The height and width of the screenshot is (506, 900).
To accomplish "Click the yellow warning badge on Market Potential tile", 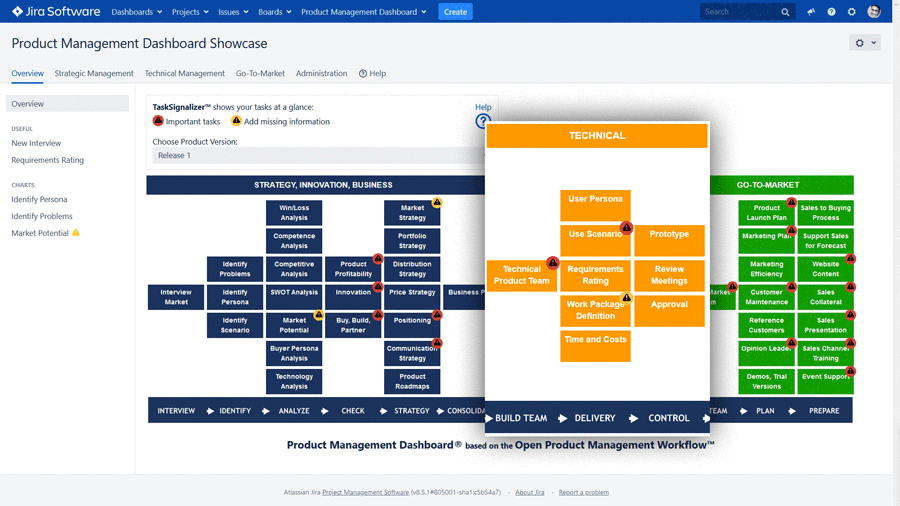I will point(319,314).
